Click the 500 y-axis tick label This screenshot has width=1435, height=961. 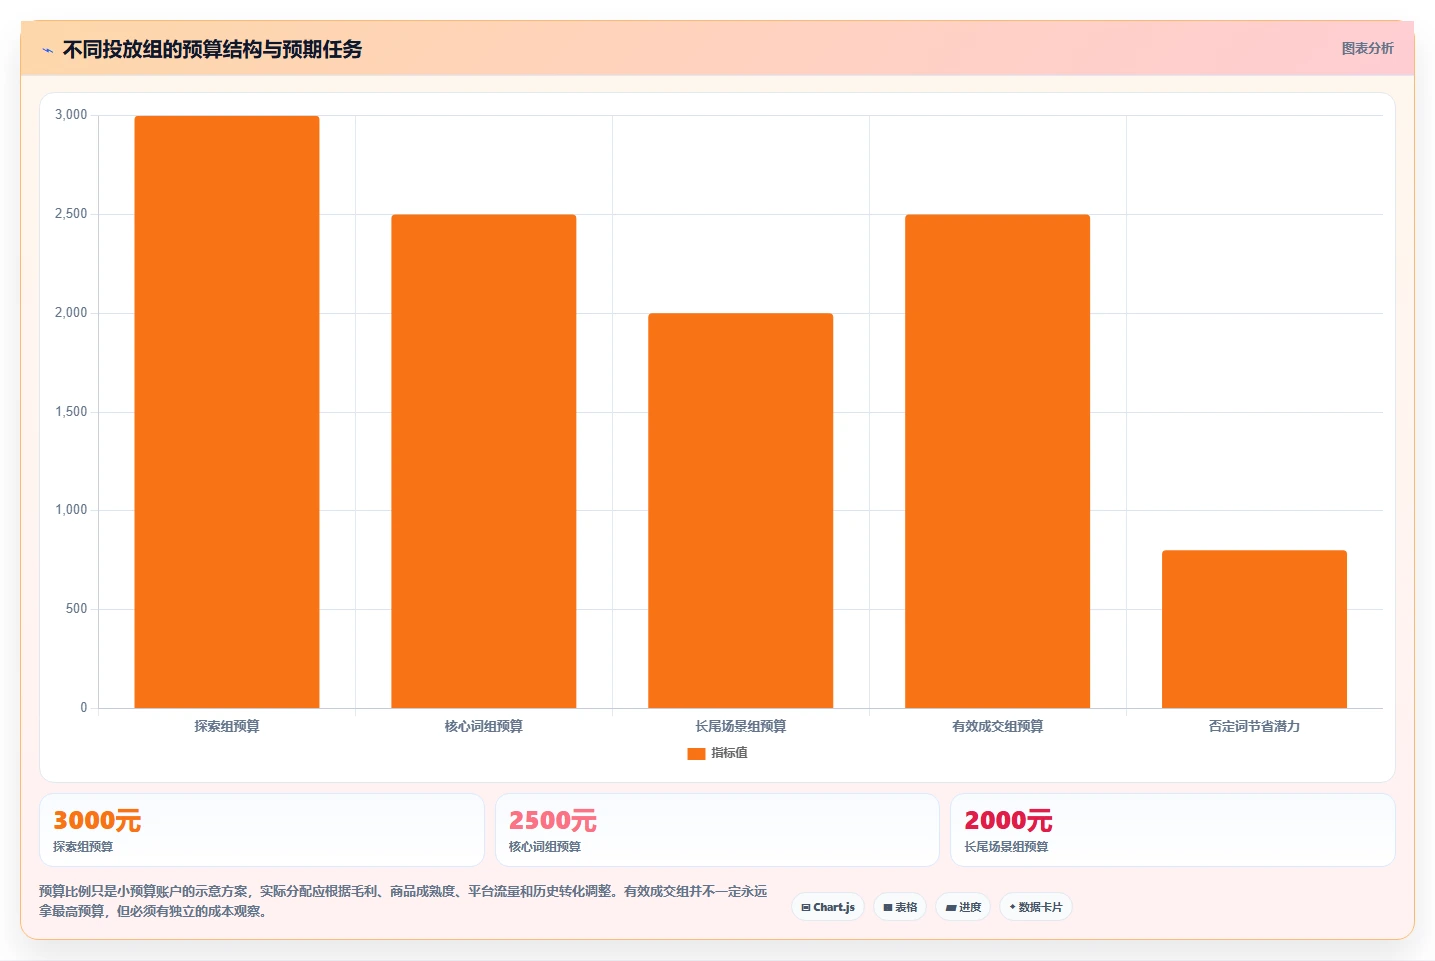tap(77, 609)
